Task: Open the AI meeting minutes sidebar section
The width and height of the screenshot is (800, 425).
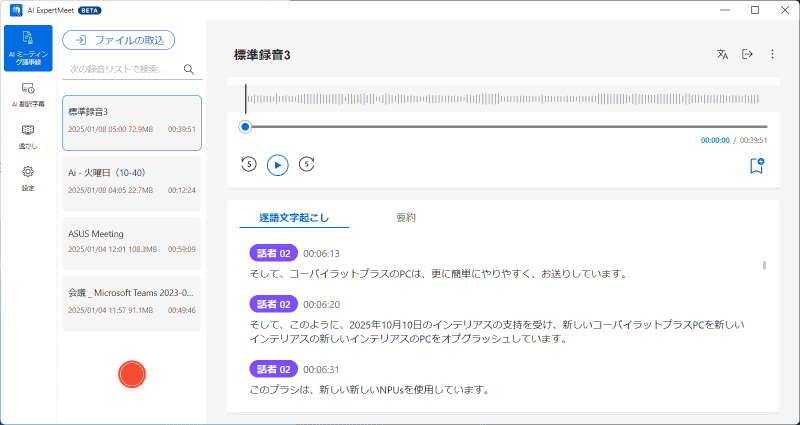Action: click(x=28, y=48)
